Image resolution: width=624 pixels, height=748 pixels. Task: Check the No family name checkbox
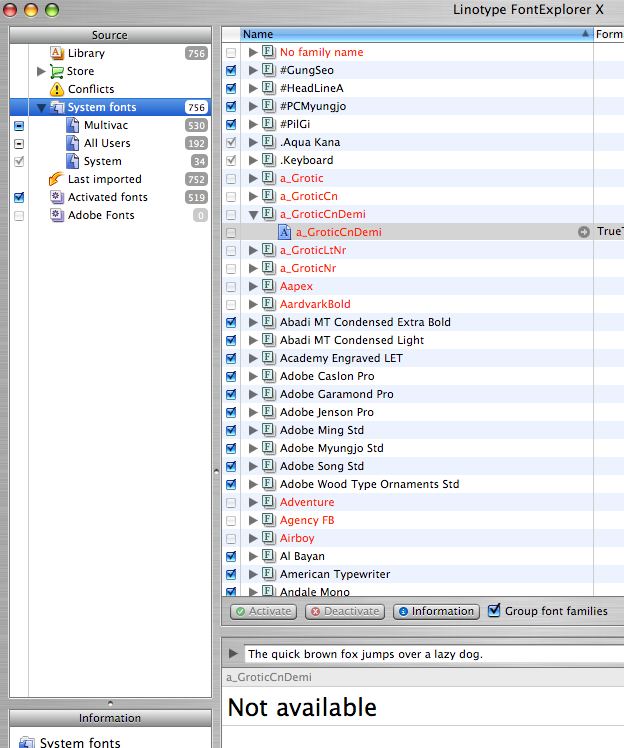click(231, 52)
